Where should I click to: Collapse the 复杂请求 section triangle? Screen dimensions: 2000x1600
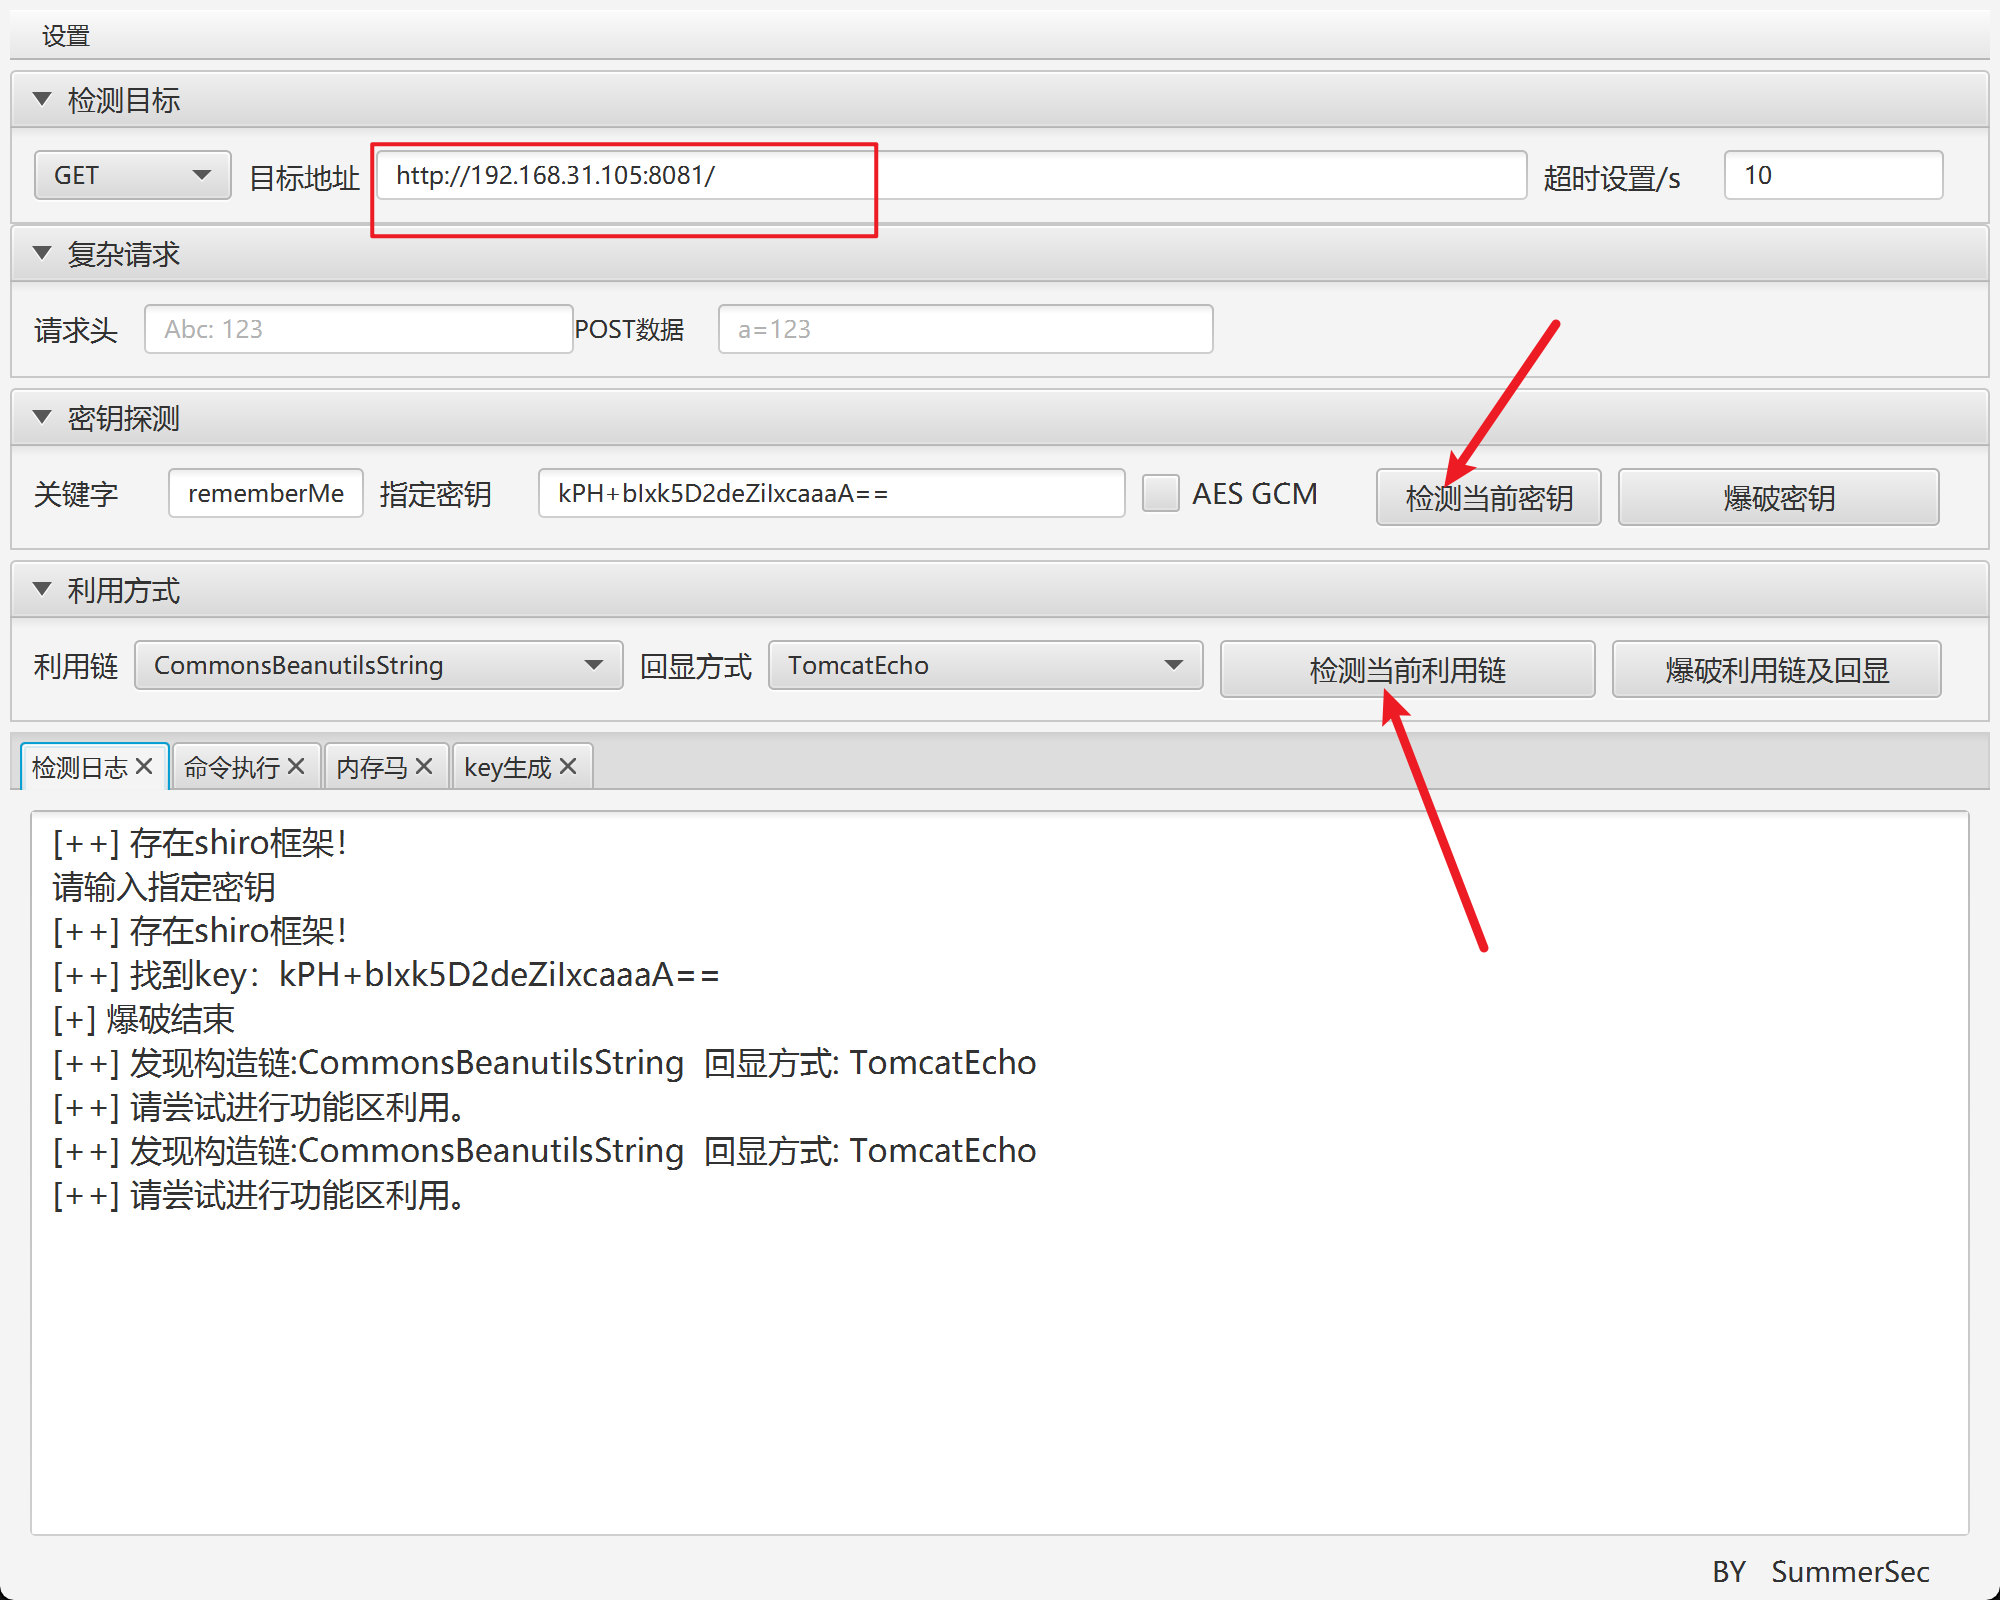42,253
